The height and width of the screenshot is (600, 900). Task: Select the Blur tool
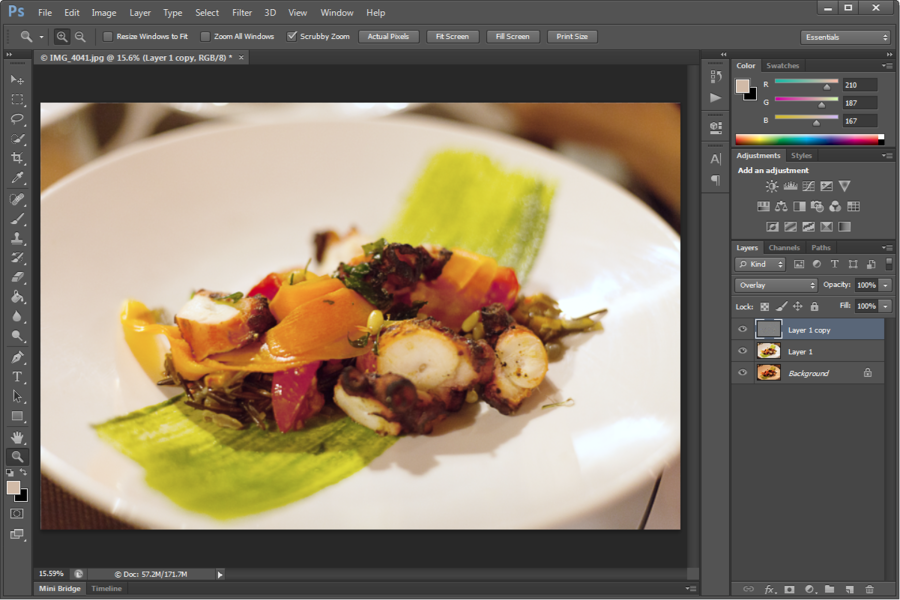tap(17, 316)
